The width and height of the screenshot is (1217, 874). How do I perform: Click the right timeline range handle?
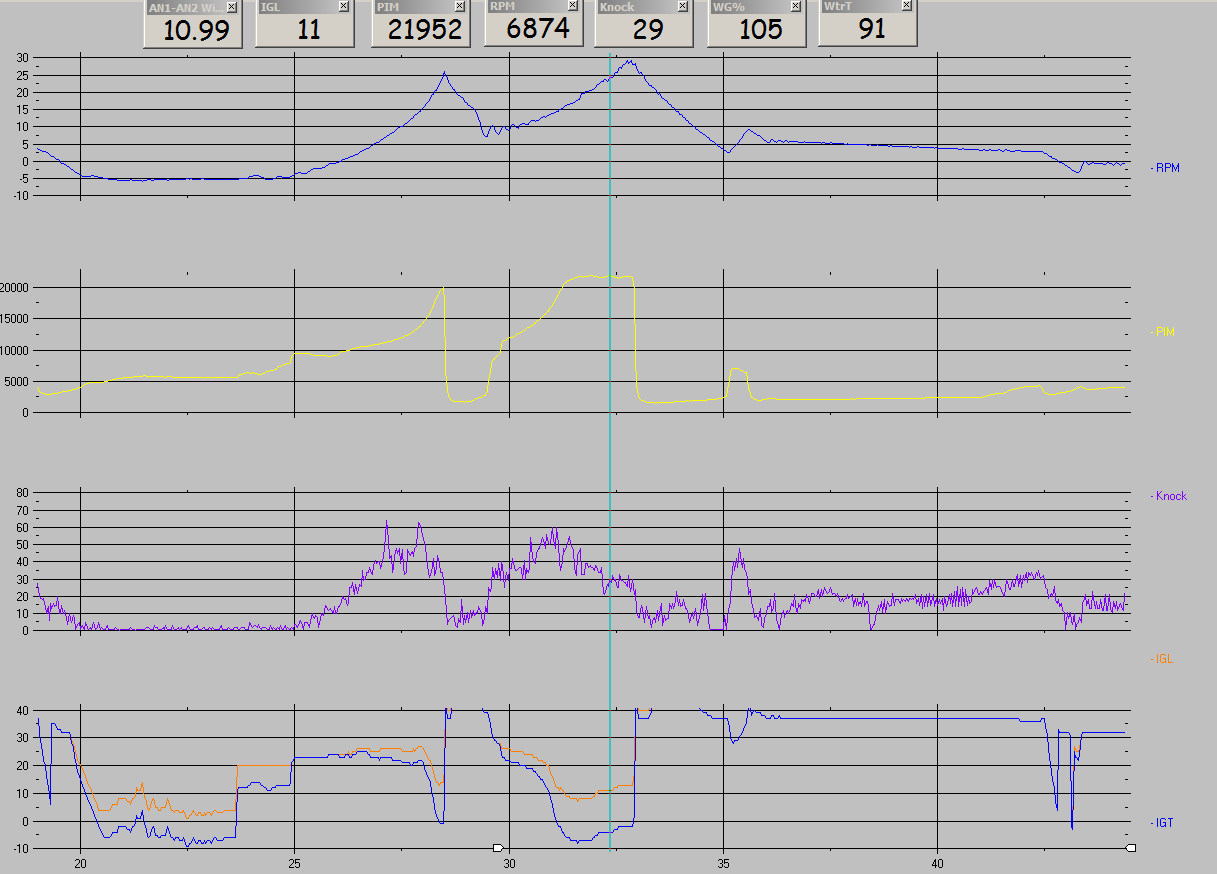(1131, 848)
